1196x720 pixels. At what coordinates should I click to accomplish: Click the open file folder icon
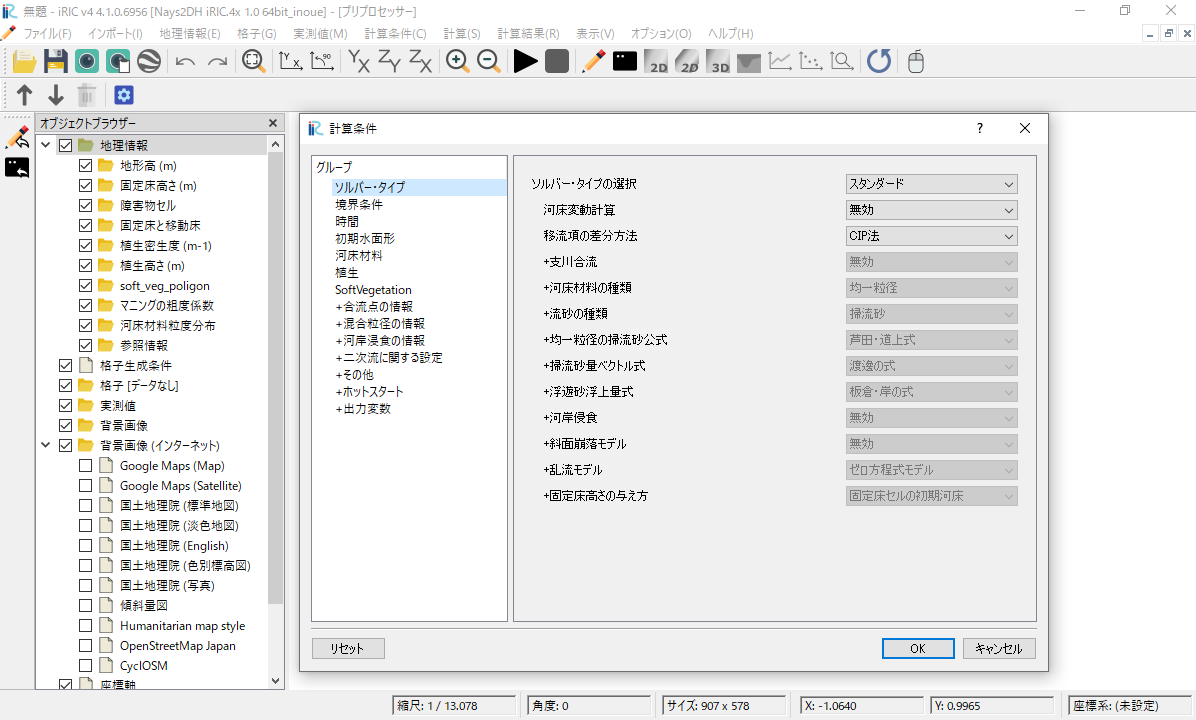(x=24, y=61)
